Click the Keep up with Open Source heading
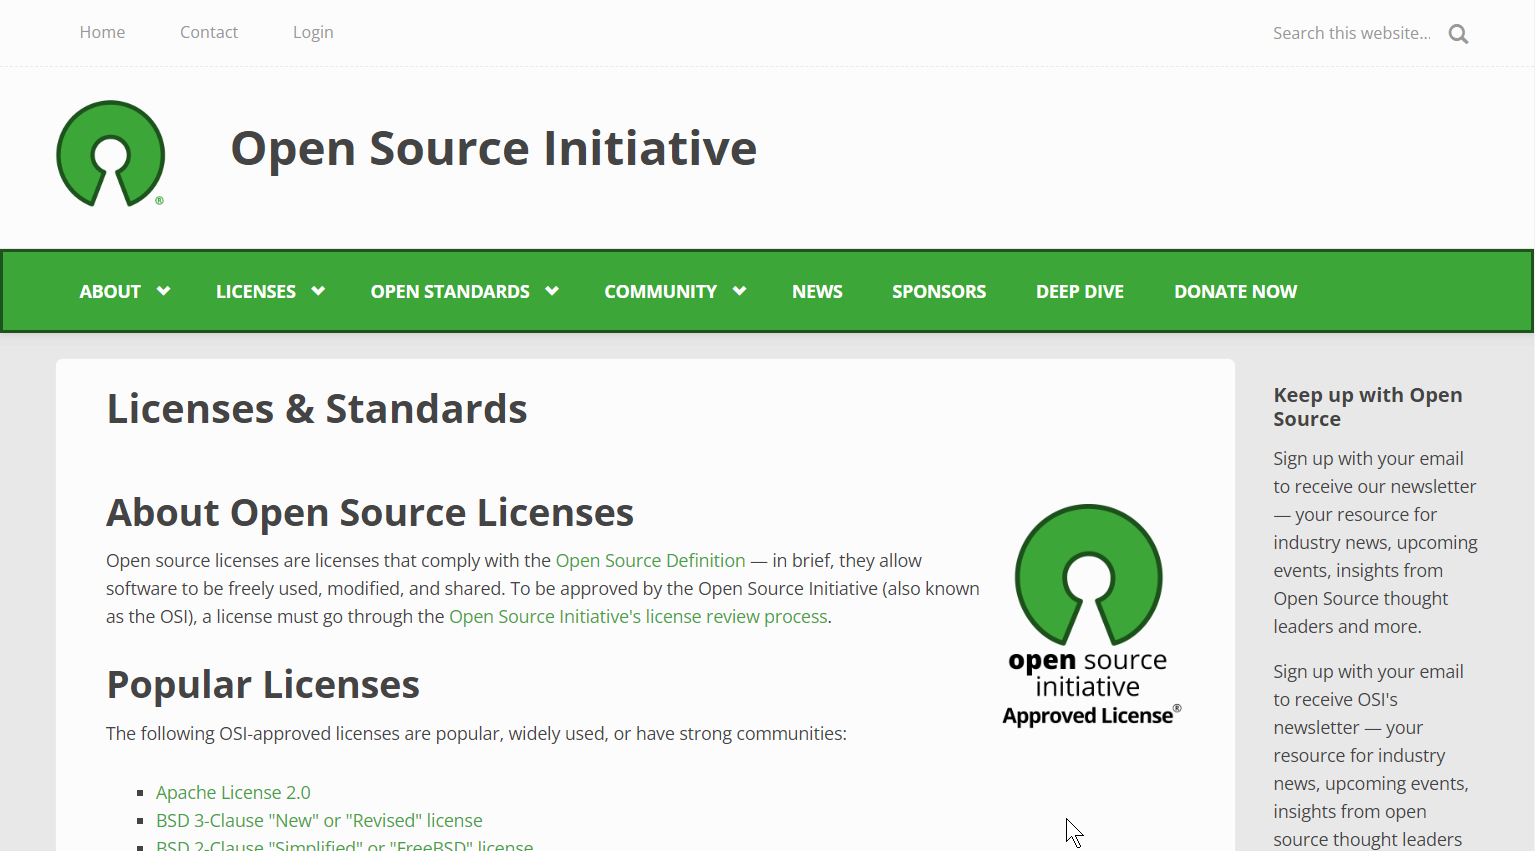The height and width of the screenshot is (851, 1535). pyautogui.click(x=1367, y=407)
